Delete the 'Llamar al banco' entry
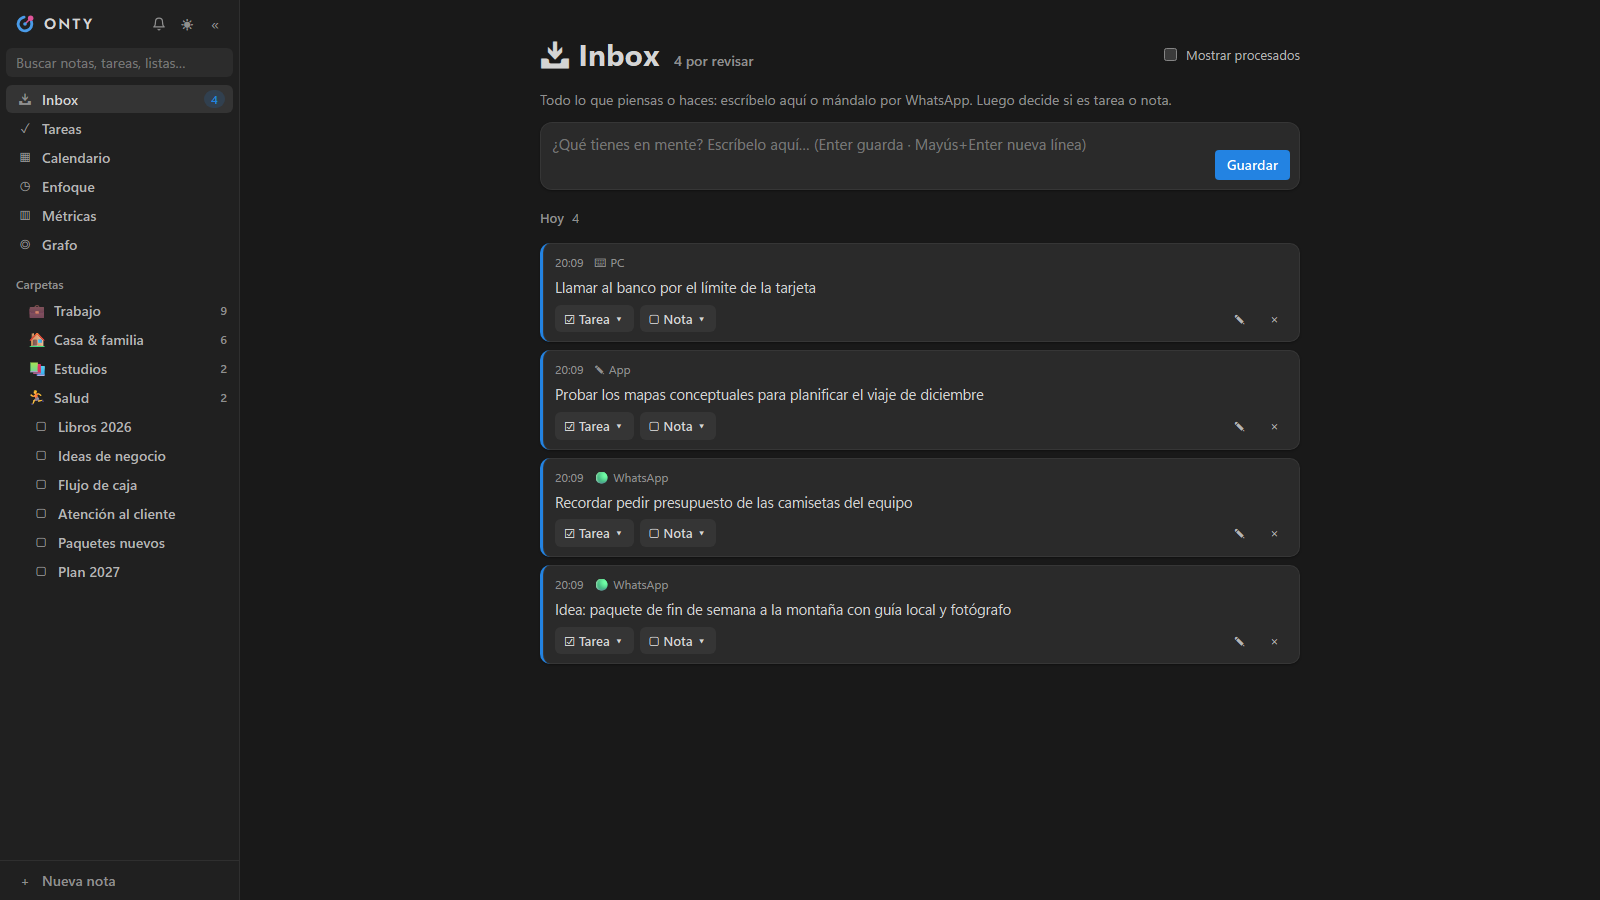The width and height of the screenshot is (1600, 900). 1274,320
